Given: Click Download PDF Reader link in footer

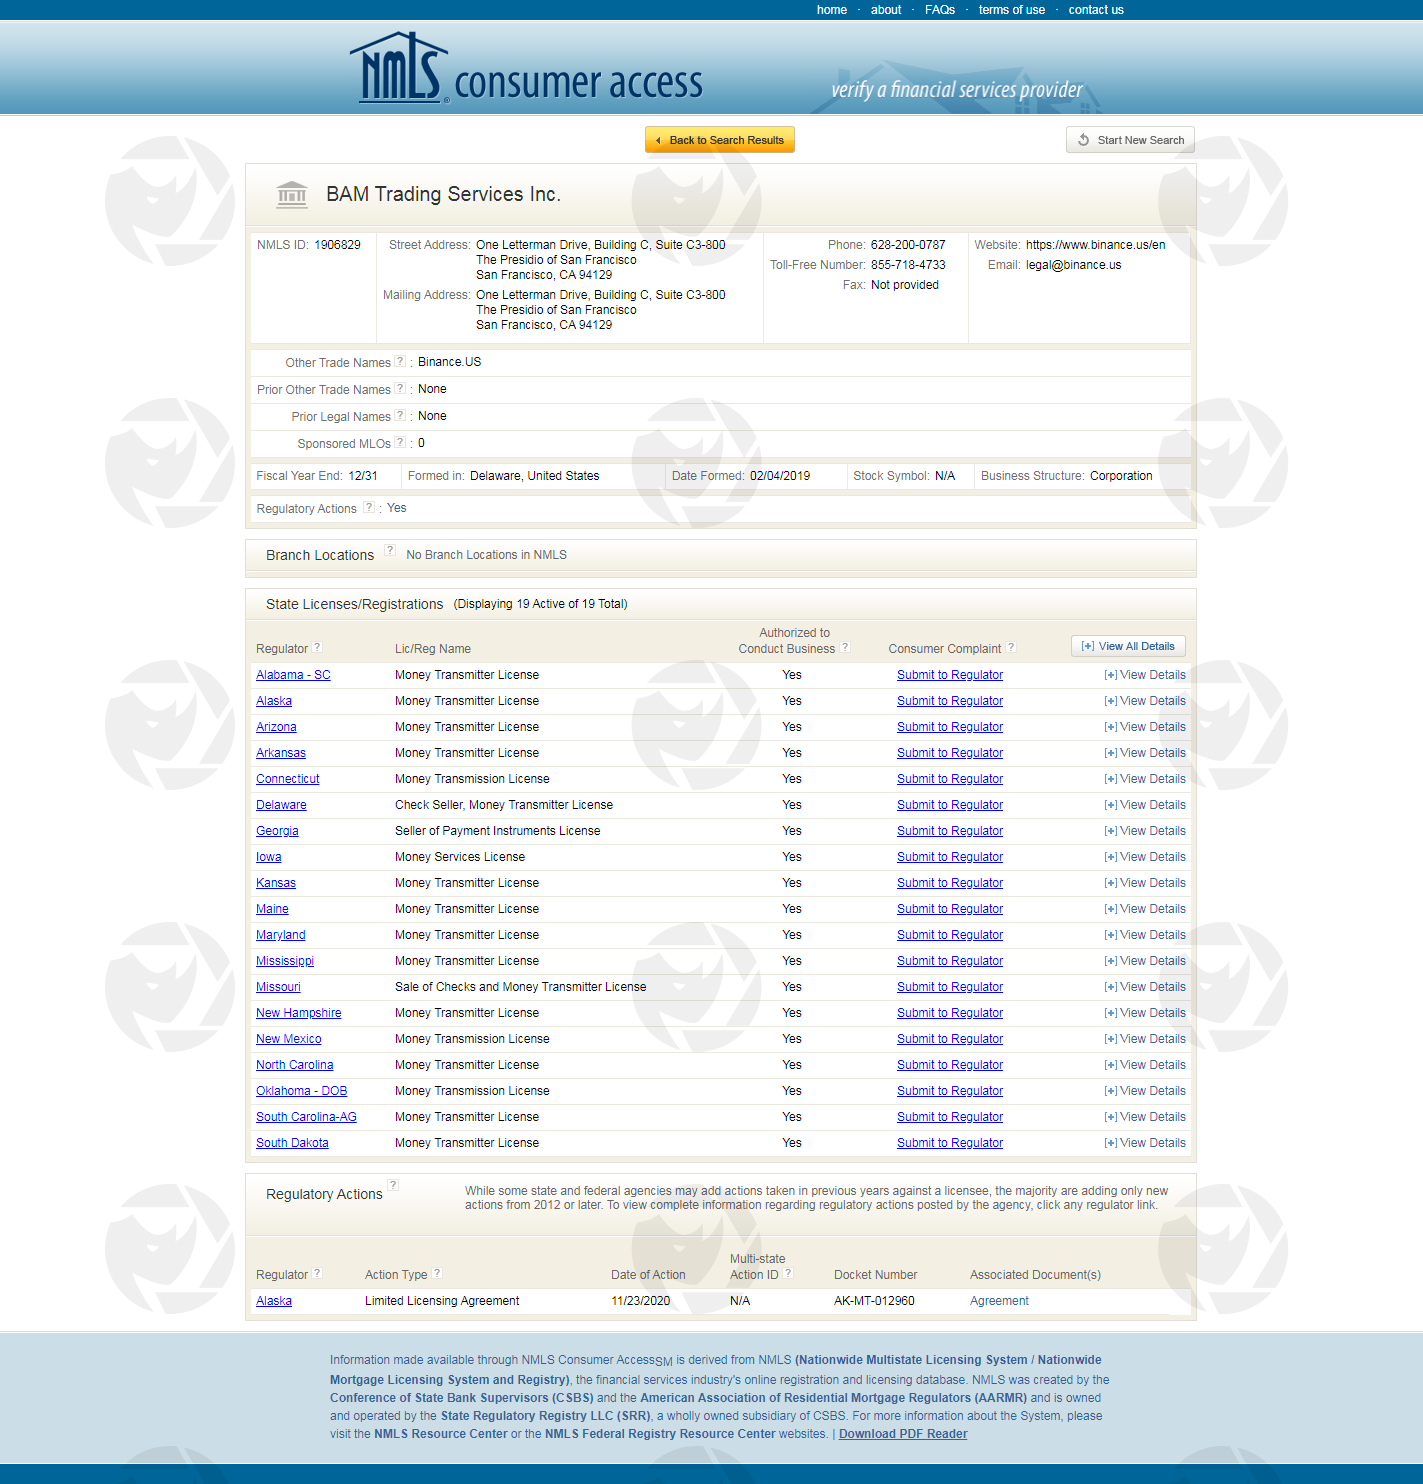Looking at the screenshot, I should (x=902, y=1434).
